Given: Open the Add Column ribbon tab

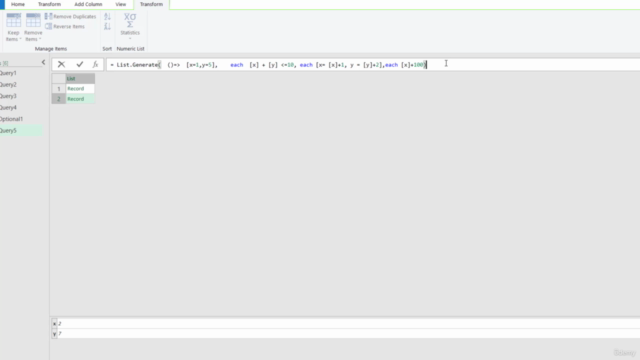Looking at the screenshot, I should [88, 4].
